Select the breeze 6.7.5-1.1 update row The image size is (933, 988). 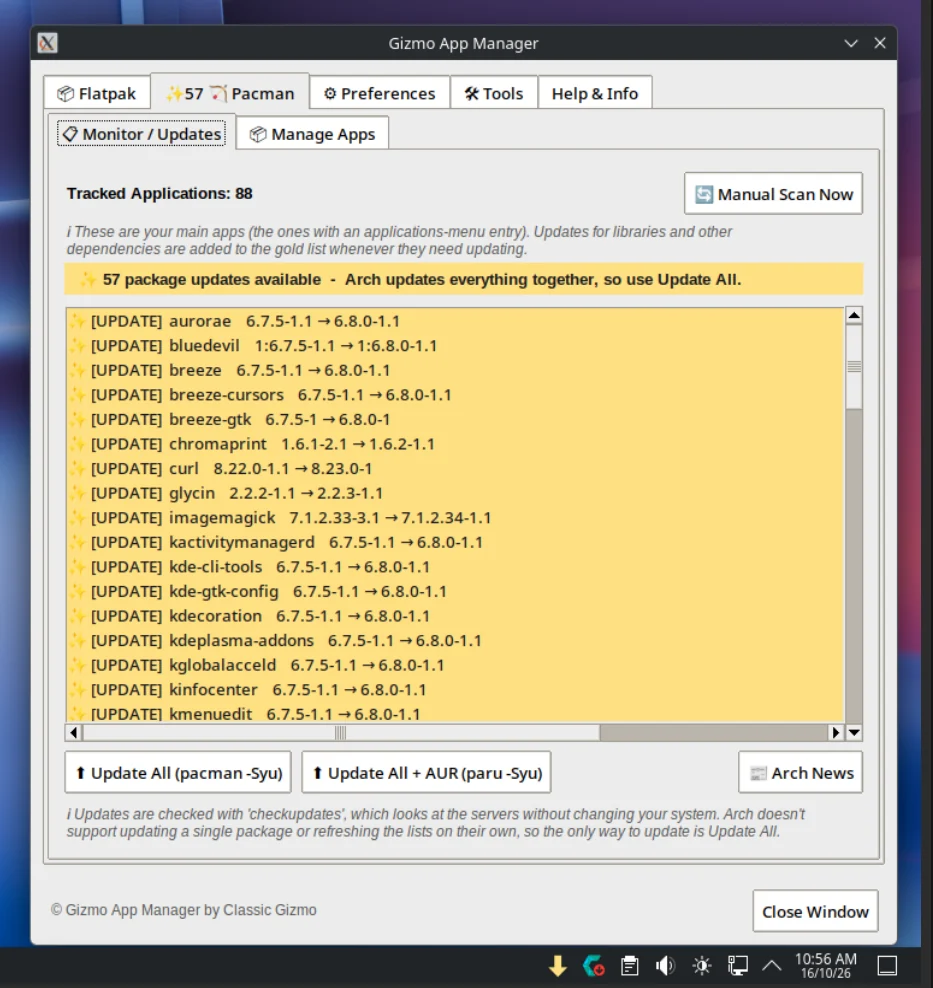click(x=455, y=370)
